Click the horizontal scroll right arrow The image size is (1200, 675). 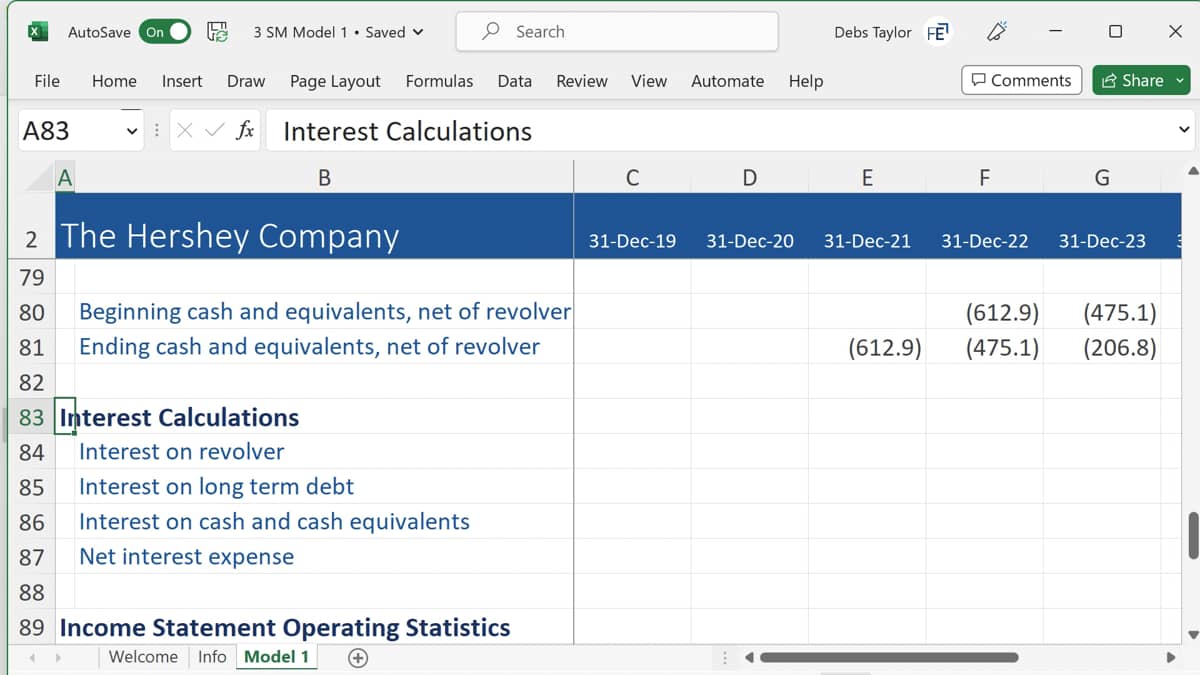(x=1171, y=657)
